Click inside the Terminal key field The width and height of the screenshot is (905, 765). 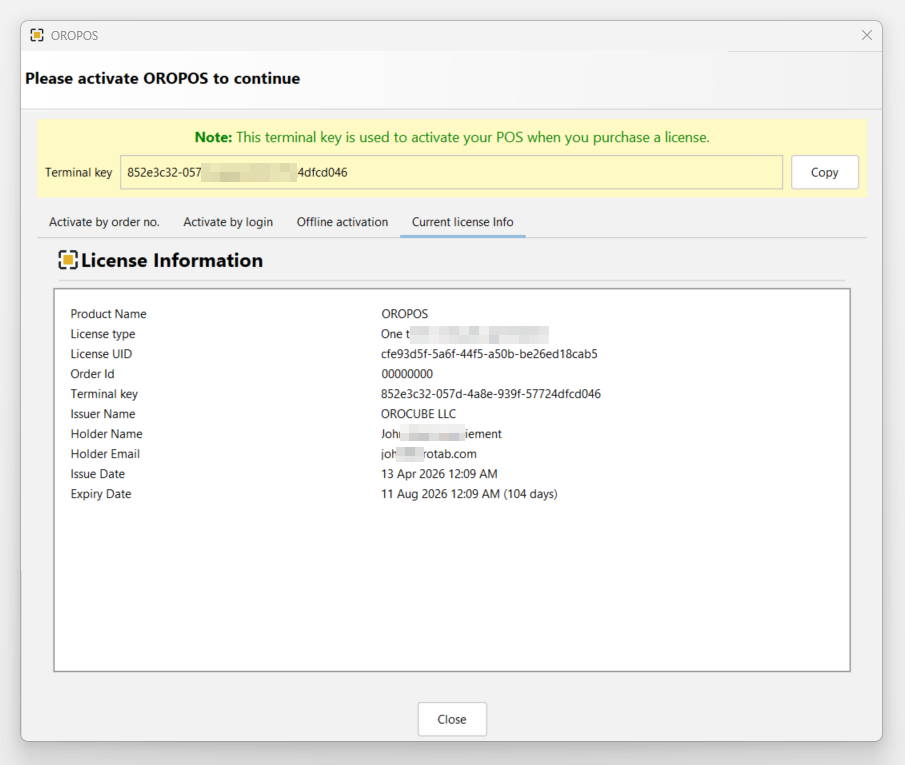click(x=451, y=172)
